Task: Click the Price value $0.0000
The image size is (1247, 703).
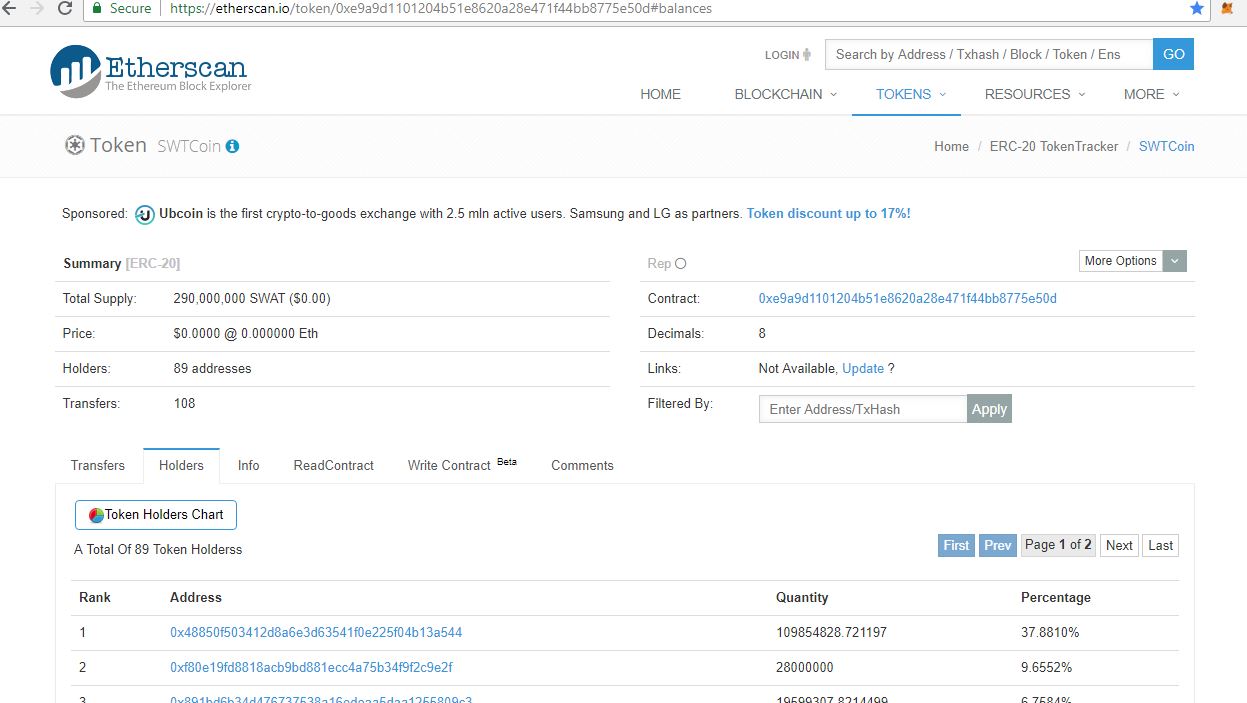Action: [x=246, y=334]
